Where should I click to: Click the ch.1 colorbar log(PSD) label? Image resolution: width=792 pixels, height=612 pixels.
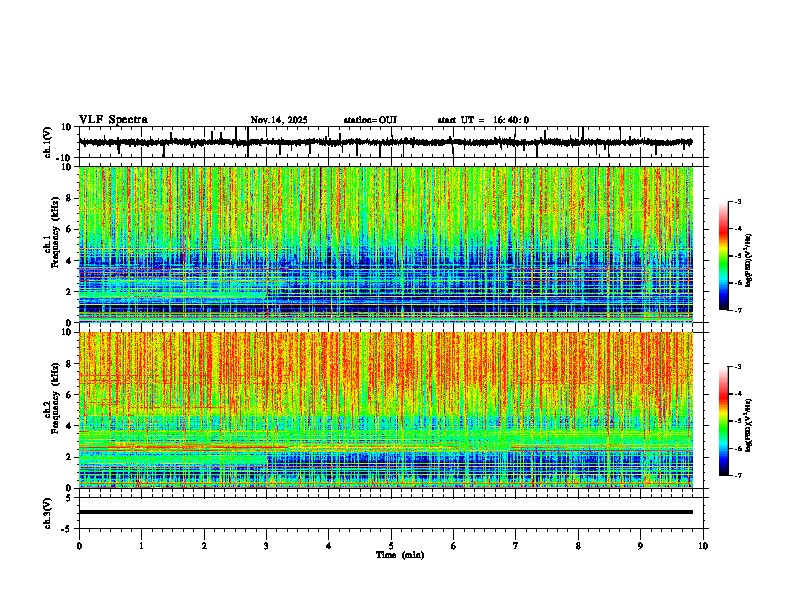pyautogui.click(x=749, y=261)
